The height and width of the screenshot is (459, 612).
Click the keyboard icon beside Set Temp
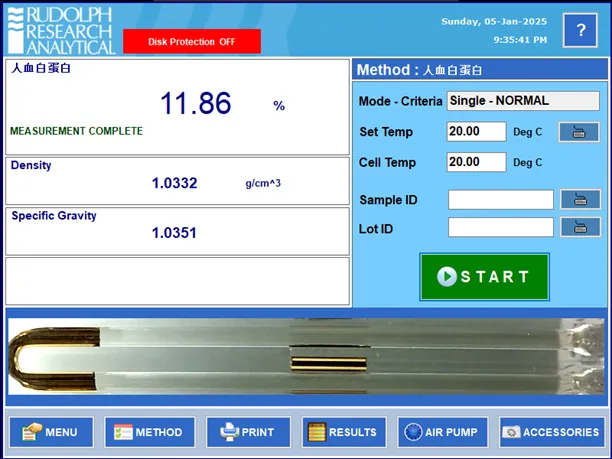(x=579, y=131)
